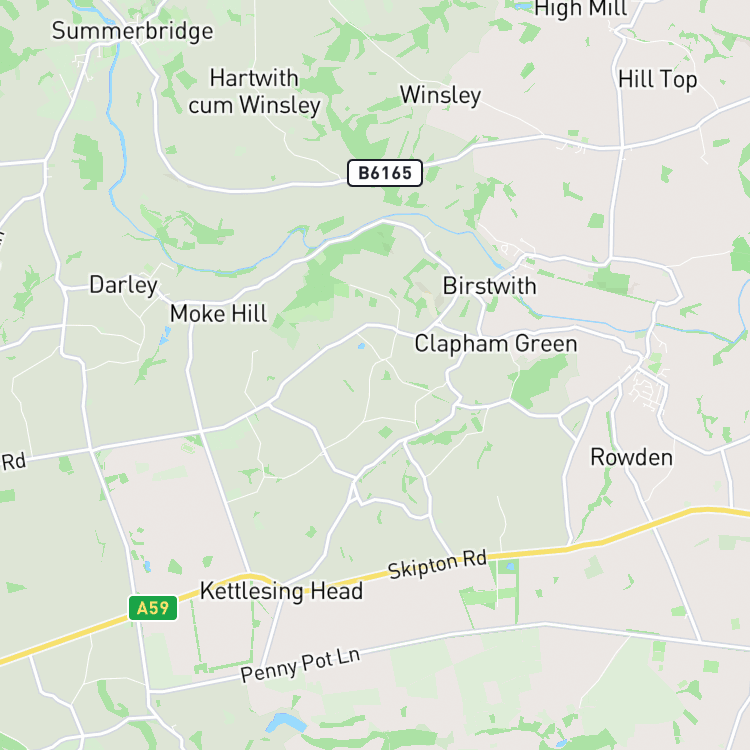Click the Hartwith cum Winsley label
This screenshot has height=750, width=750.
[254, 91]
